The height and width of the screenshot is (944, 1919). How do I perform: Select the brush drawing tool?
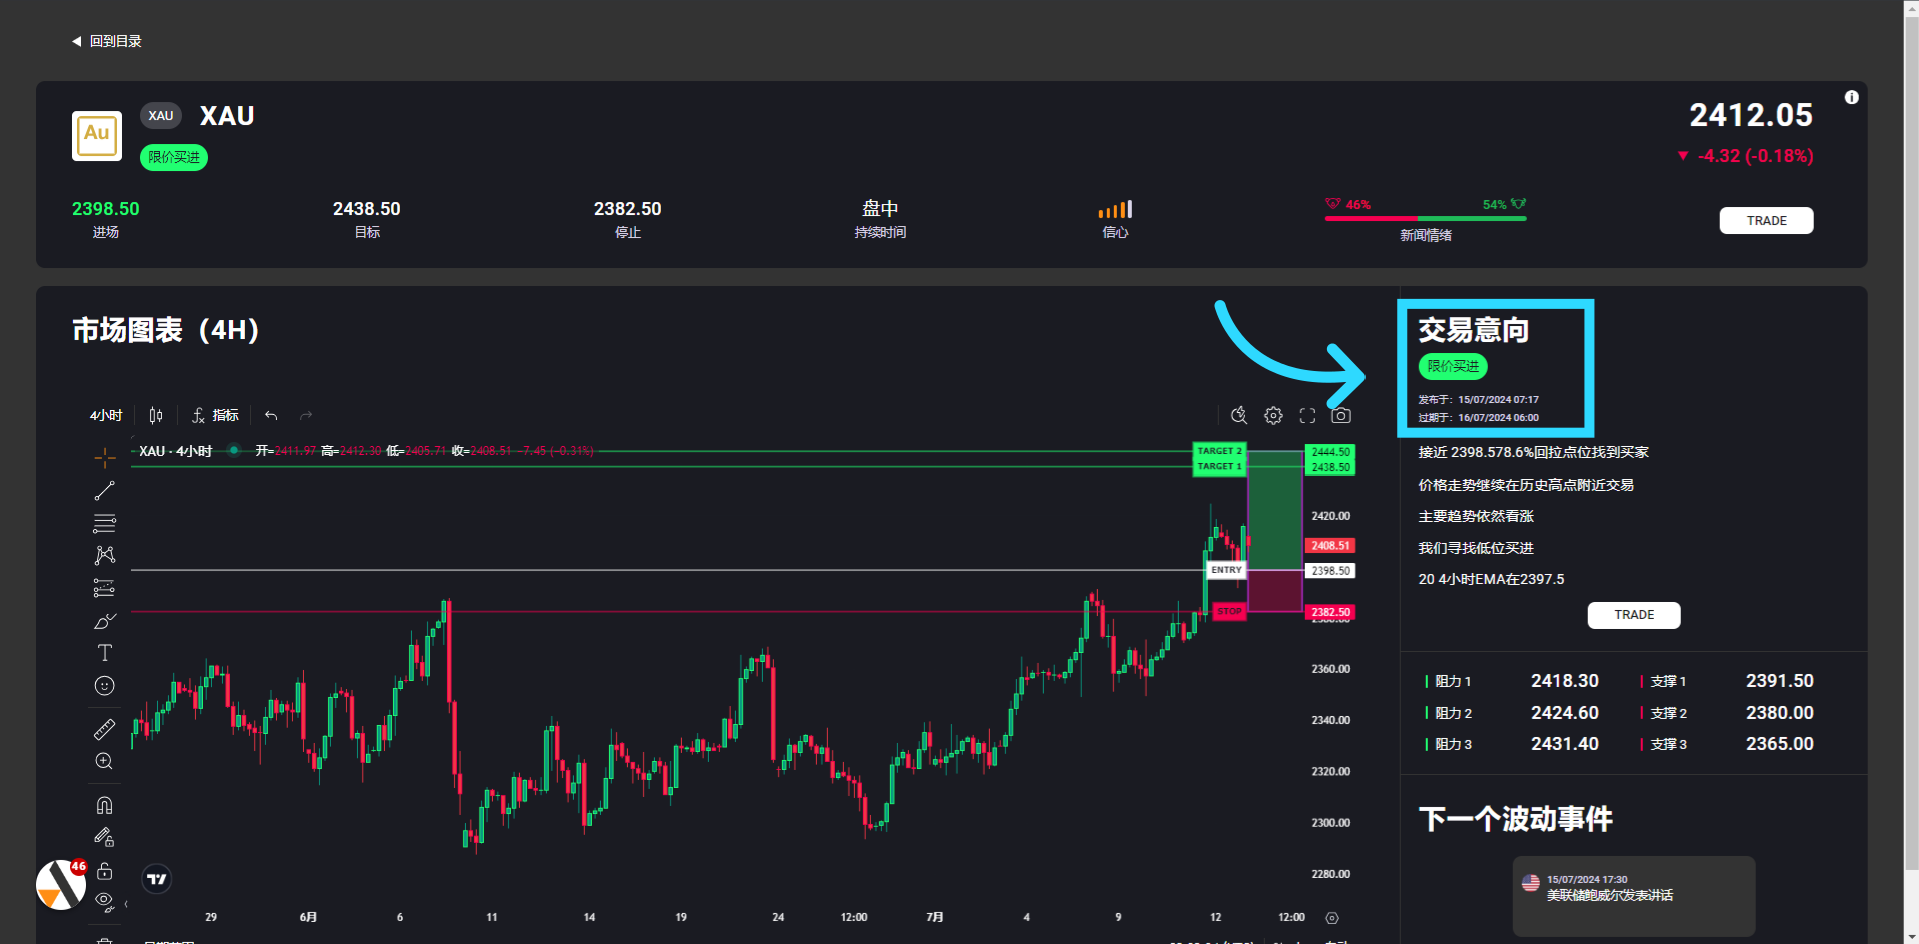pyautogui.click(x=104, y=621)
